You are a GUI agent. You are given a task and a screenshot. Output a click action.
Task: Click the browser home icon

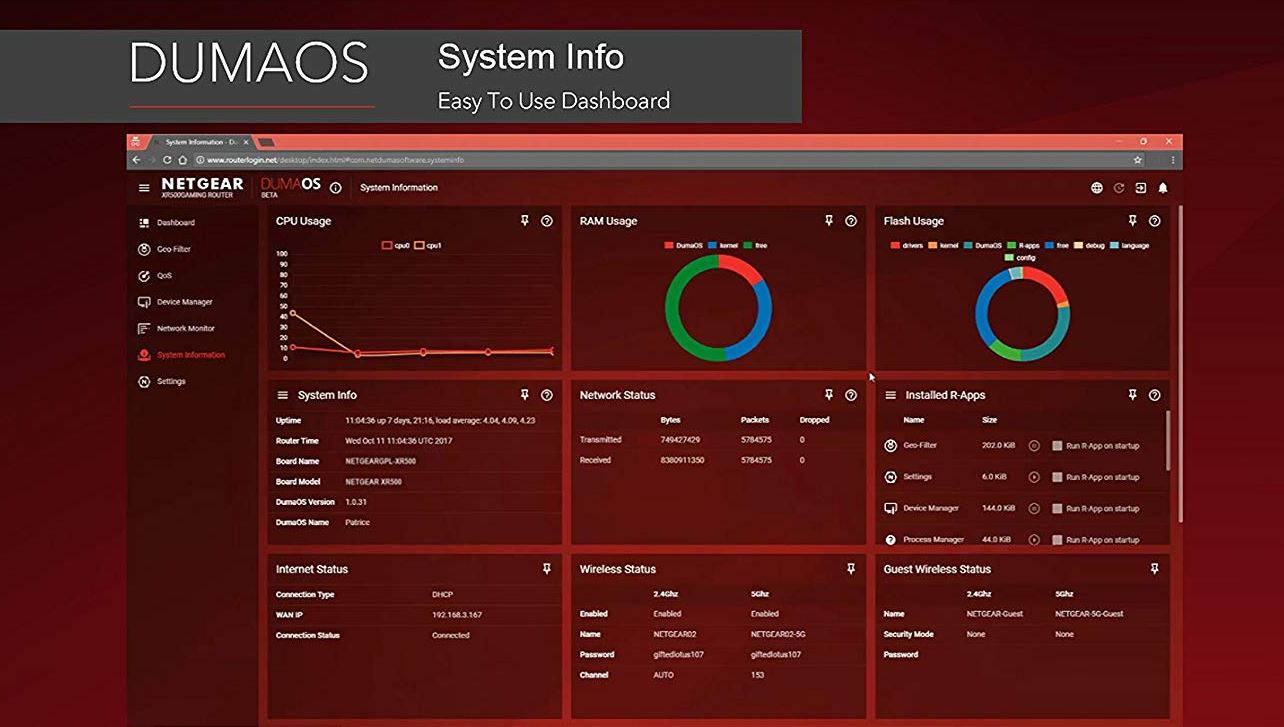tap(183, 160)
